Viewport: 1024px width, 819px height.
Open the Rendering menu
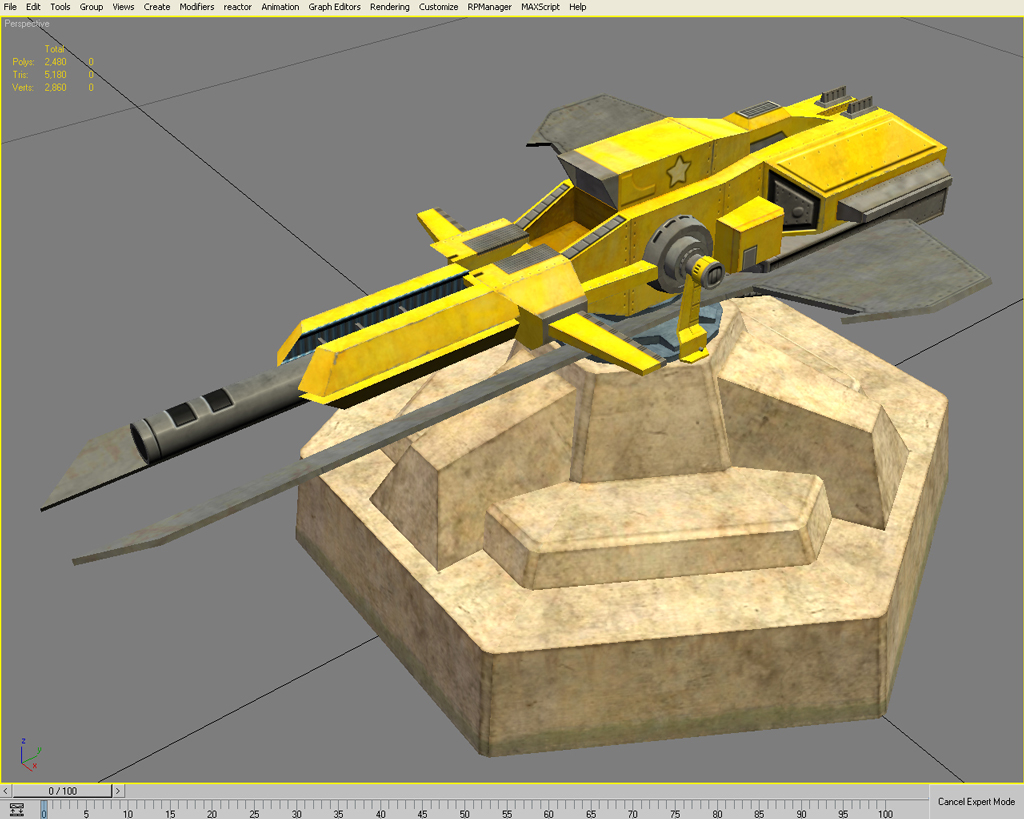point(389,7)
